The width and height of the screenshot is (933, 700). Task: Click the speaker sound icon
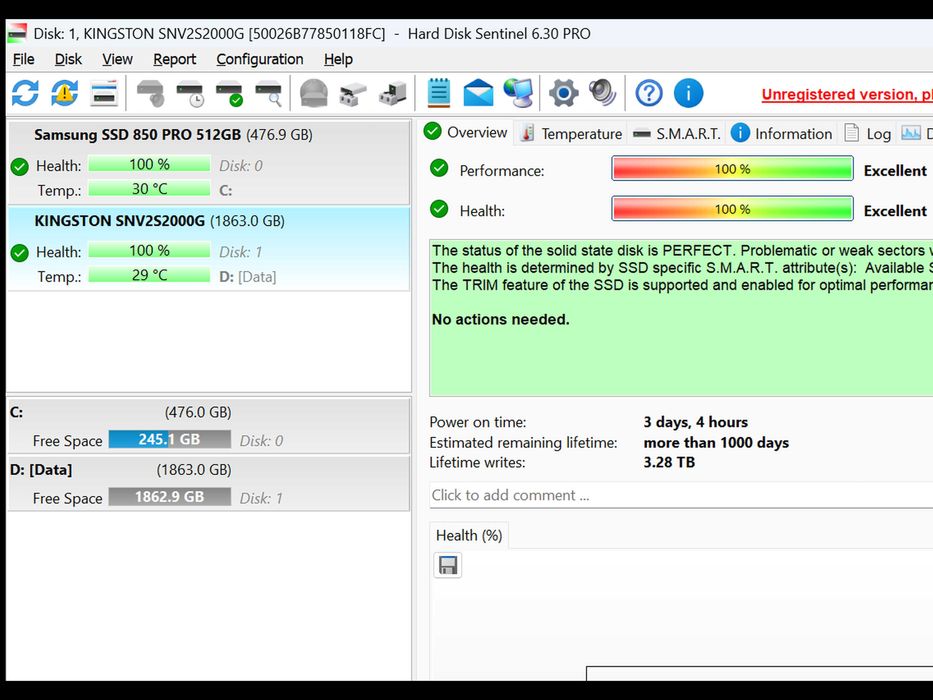pyautogui.click(x=603, y=93)
